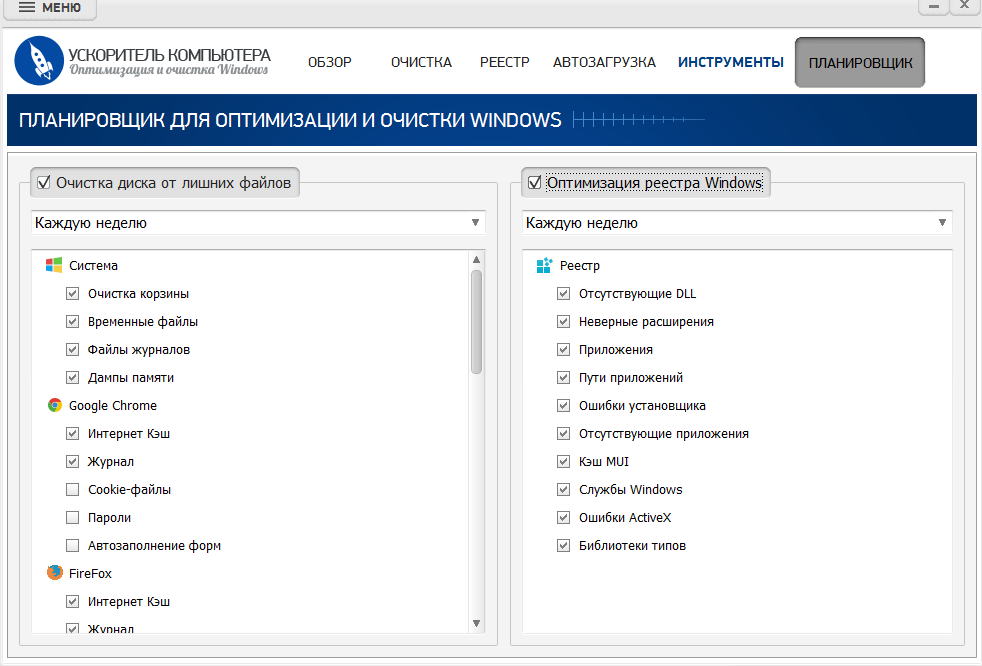Click scroll up arrow in cleanup list

click(x=477, y=259)
